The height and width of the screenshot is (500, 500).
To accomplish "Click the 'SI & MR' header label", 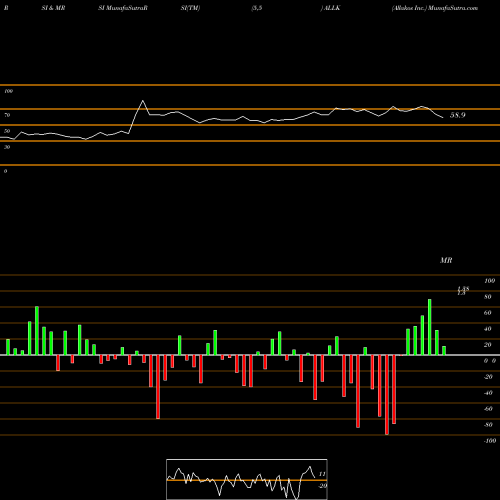I will (x=53, y=8).
